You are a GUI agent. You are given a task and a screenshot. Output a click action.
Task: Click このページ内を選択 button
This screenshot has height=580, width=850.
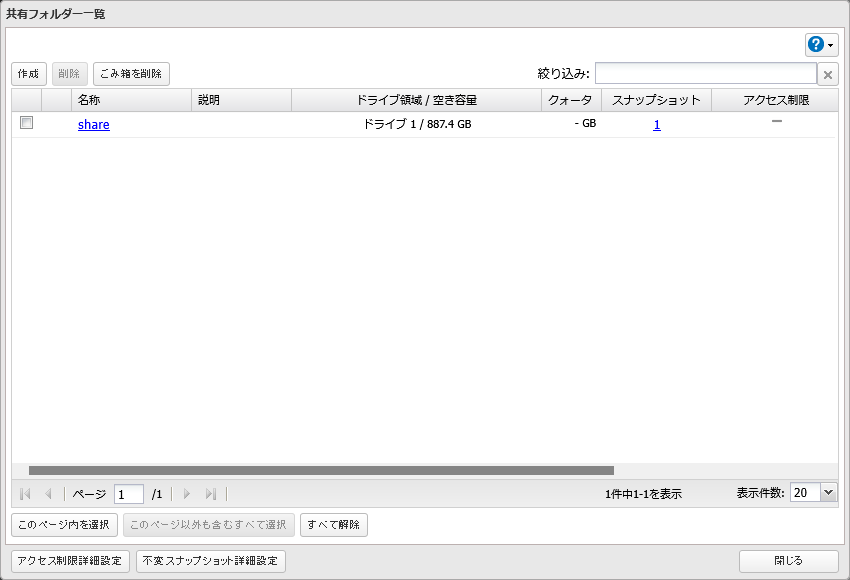65,525
